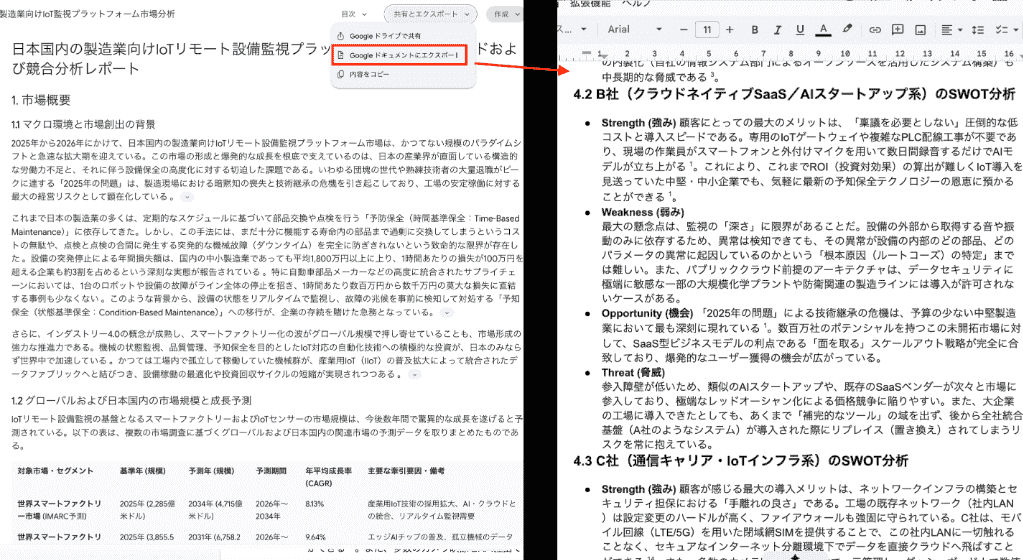Open the text alignment options icon
Viewport: 1023px width, 560px height.
pos(947,29)
